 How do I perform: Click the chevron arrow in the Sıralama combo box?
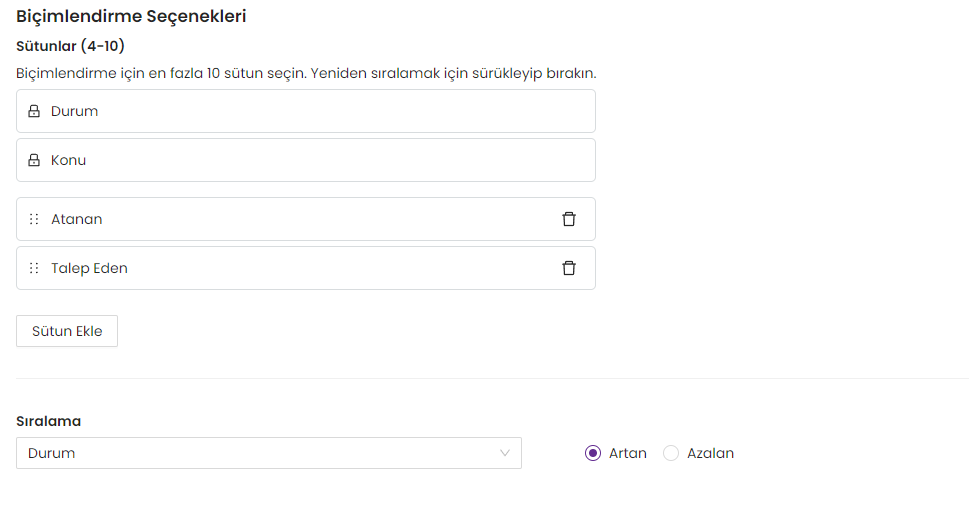[x=505, y=453]
